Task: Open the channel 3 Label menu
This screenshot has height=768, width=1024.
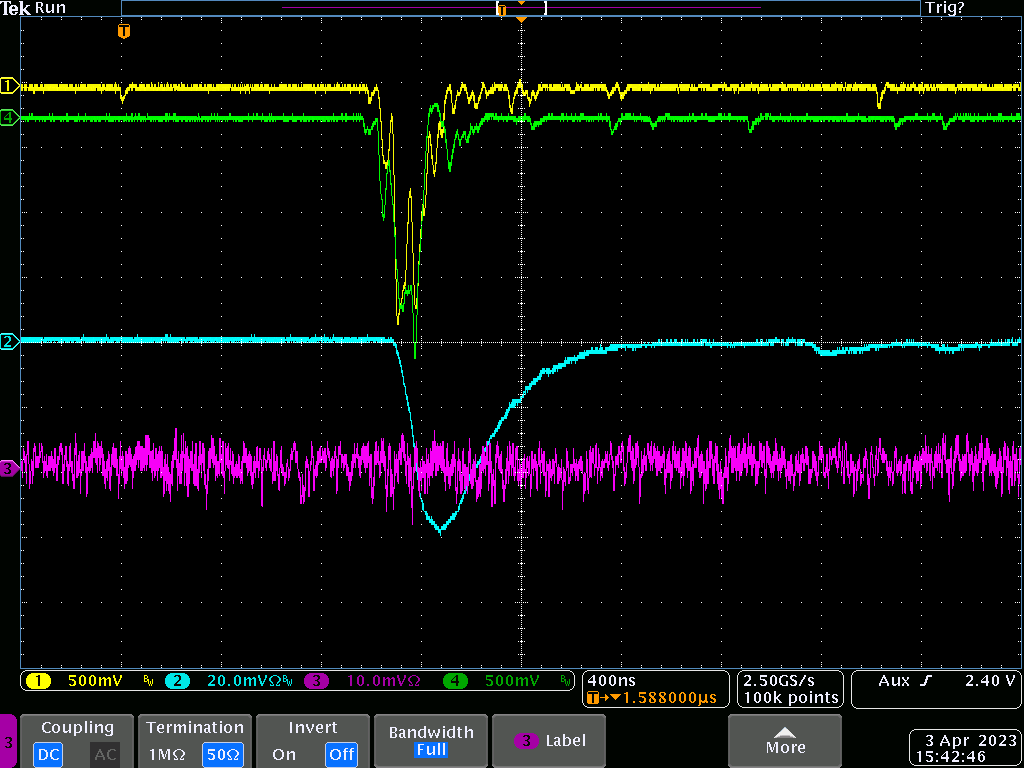Action: [551, 741]
